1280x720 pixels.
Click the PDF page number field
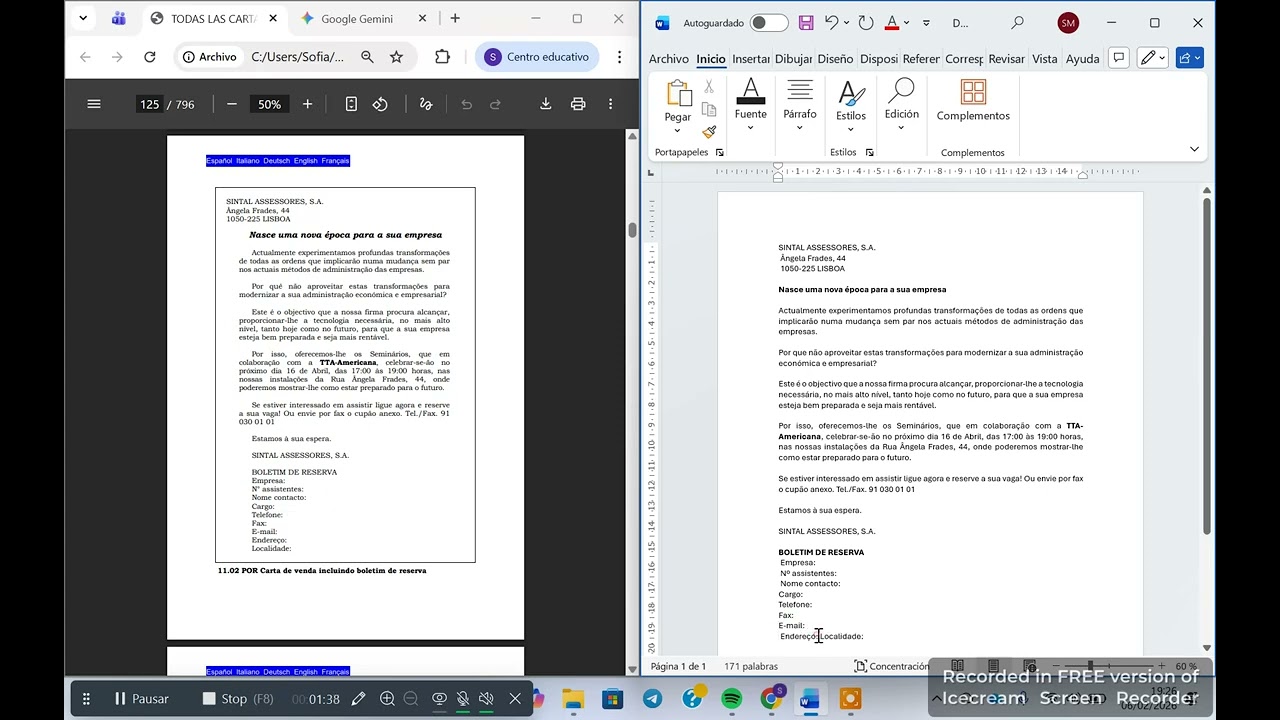pyautogui.click(x=150, y=104)
